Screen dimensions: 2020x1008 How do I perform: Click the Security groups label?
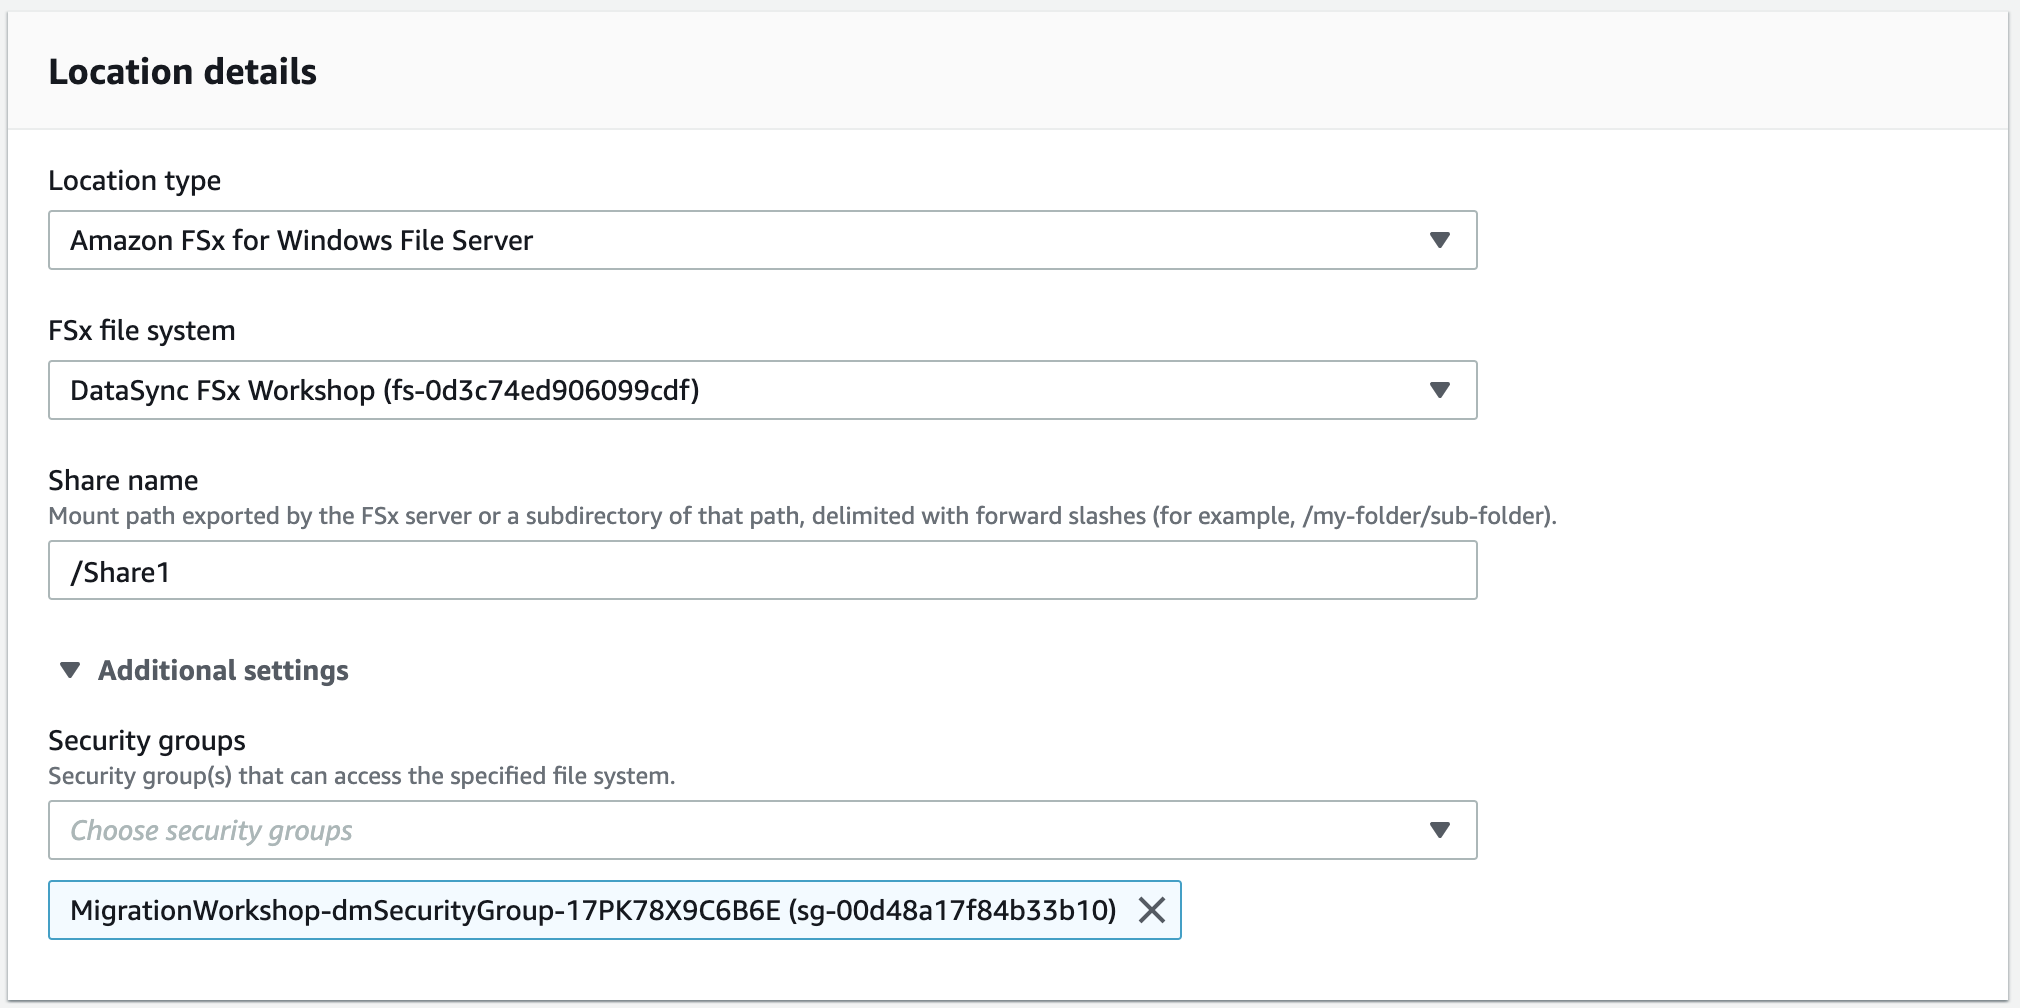[147, 740]
